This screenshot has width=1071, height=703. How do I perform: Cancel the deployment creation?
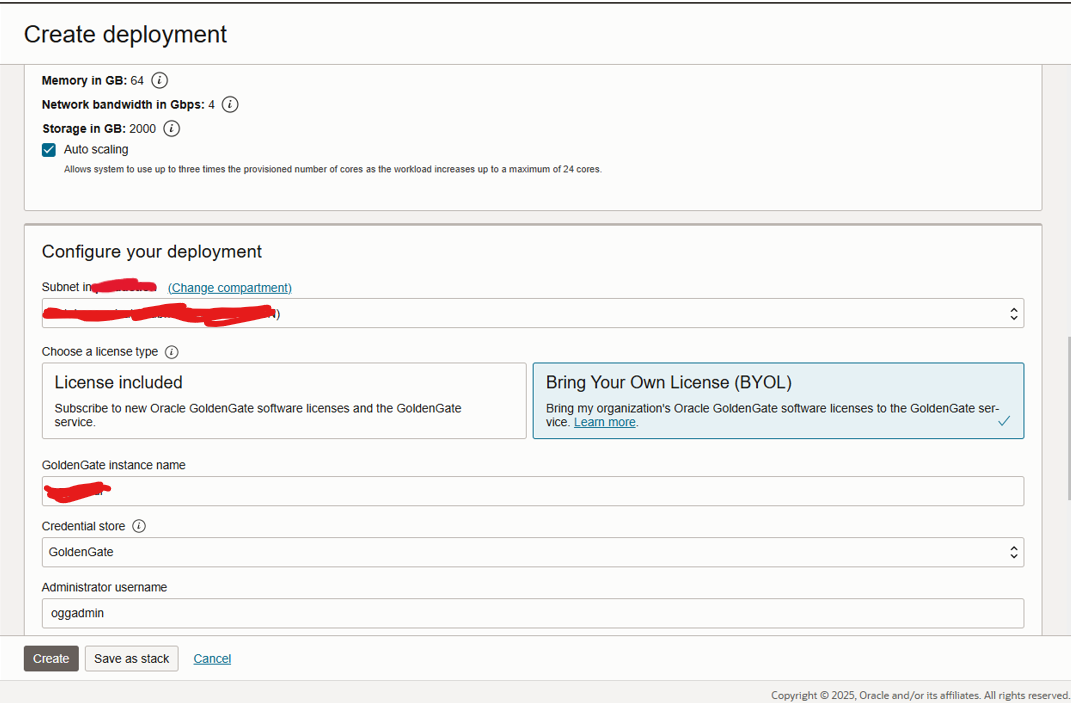click(x=212, y=659)
